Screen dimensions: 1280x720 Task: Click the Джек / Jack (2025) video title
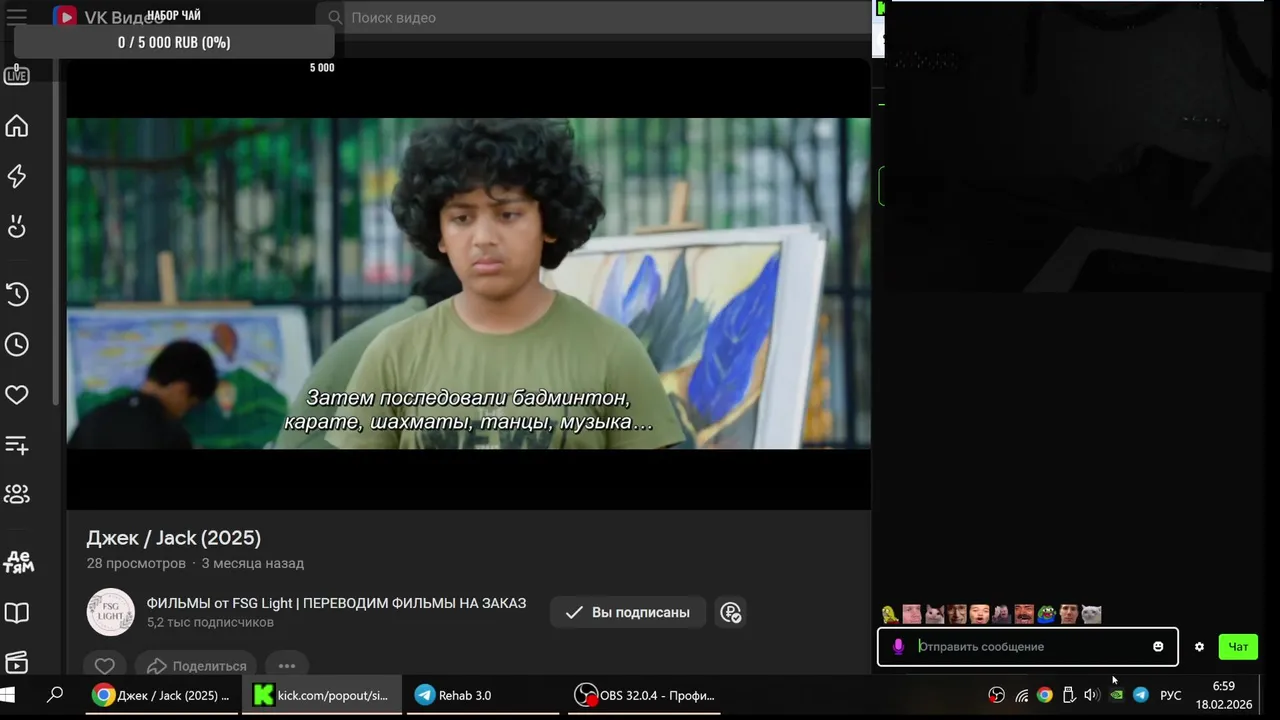pos(173,538)
